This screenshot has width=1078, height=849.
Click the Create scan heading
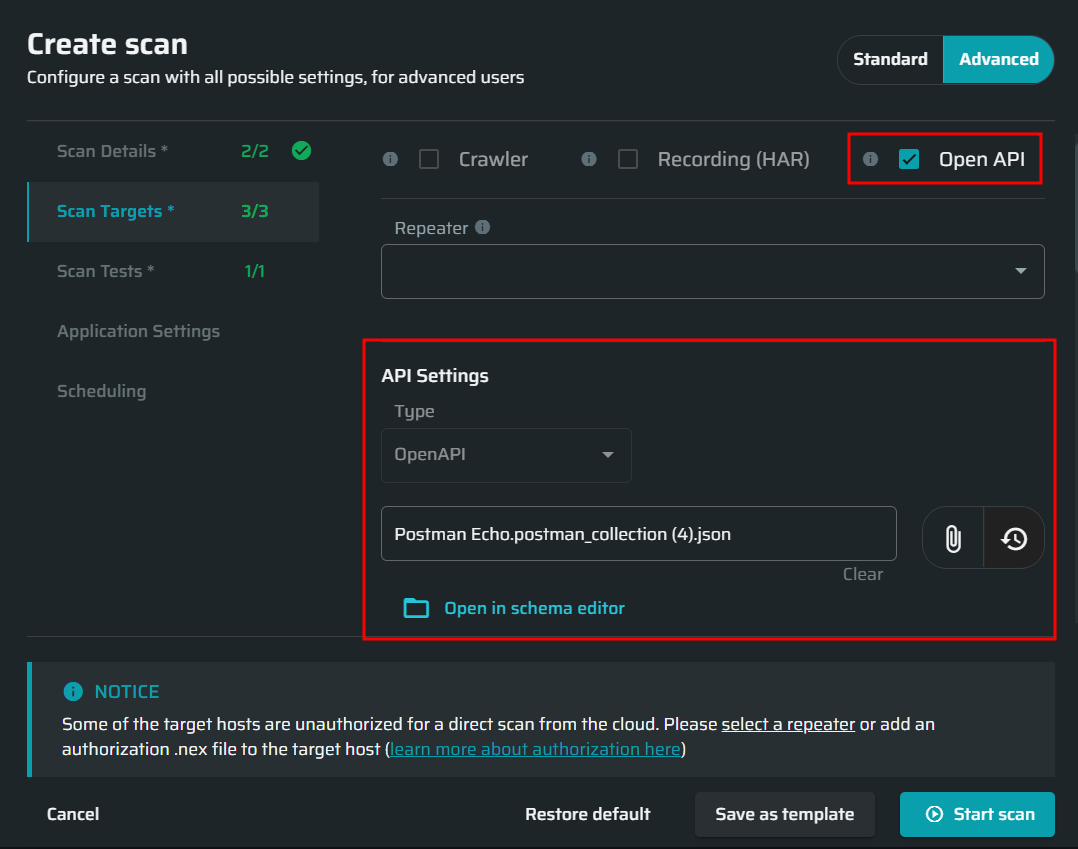point(107,45)
